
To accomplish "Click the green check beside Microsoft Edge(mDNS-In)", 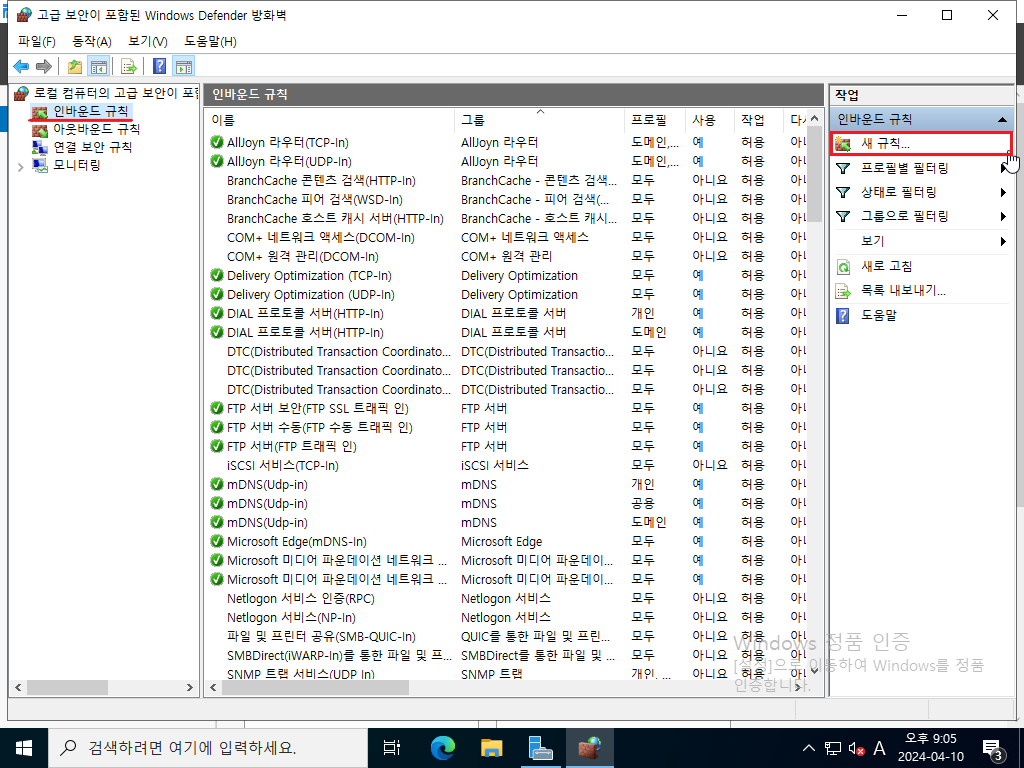I will pyautogui.click(x=217, y=541).
